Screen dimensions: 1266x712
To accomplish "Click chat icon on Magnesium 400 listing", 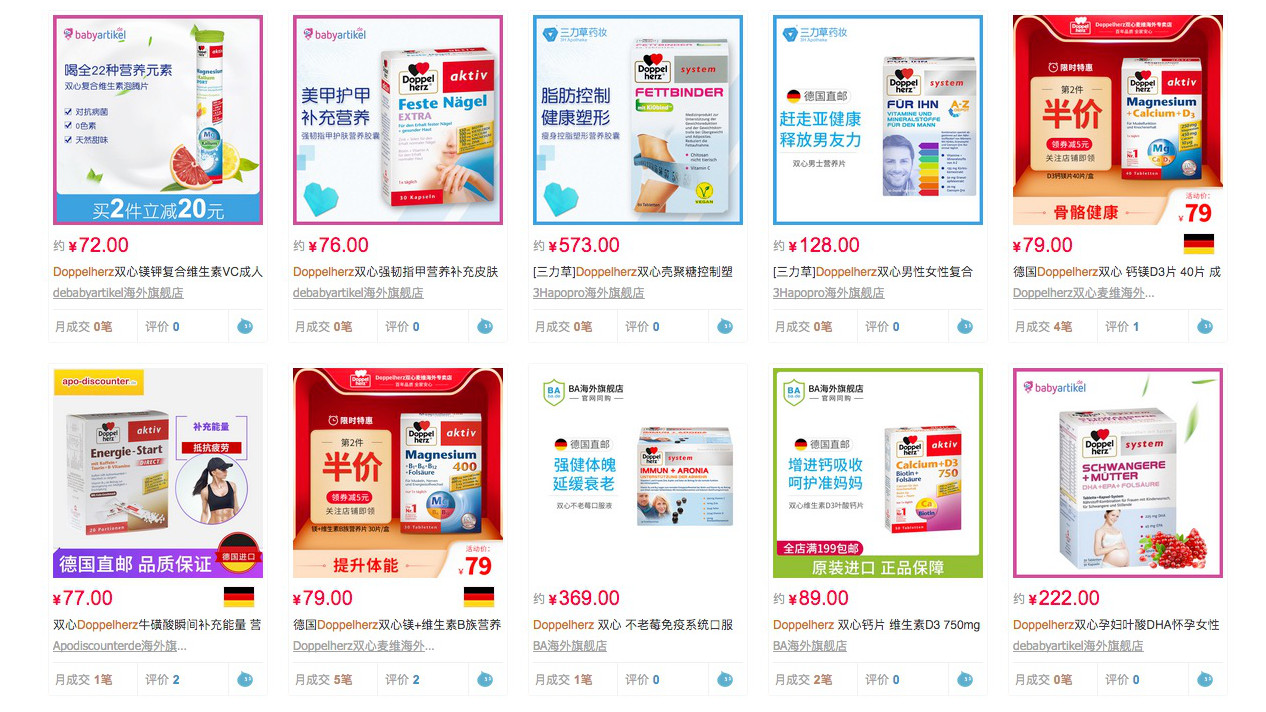I will 485,679.
